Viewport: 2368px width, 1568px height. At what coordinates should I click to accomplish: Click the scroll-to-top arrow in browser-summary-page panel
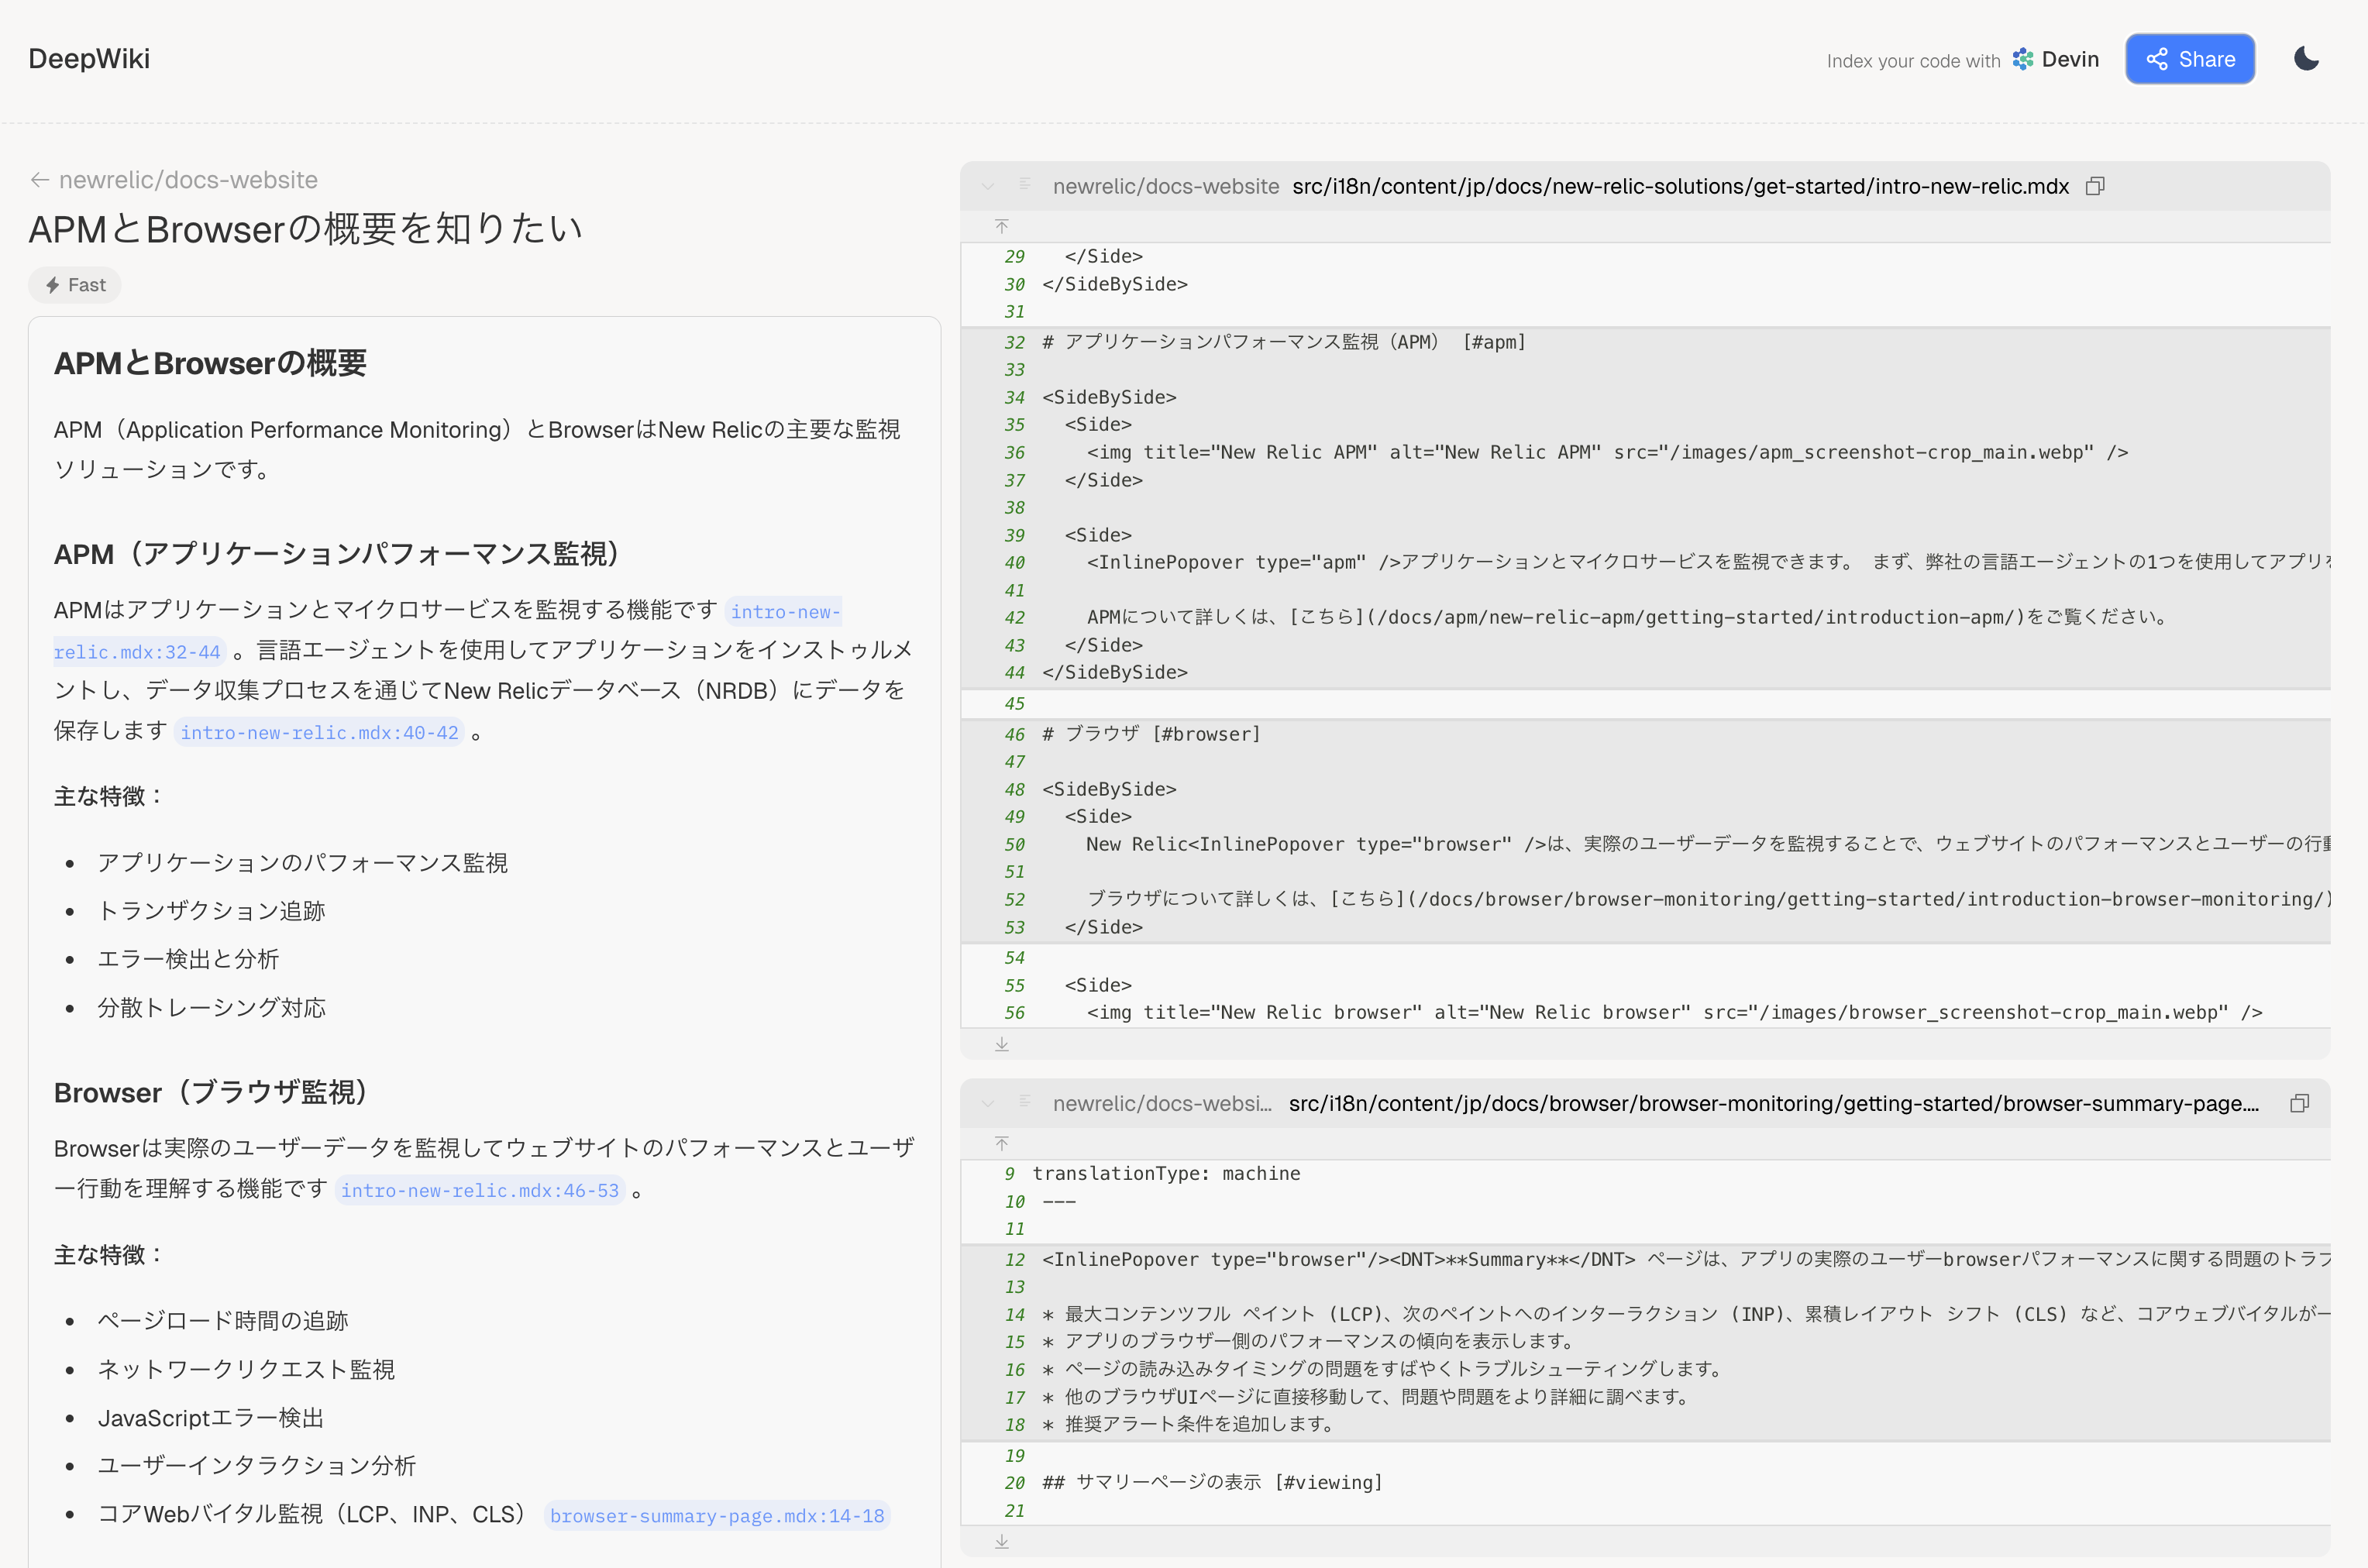1002,1144
